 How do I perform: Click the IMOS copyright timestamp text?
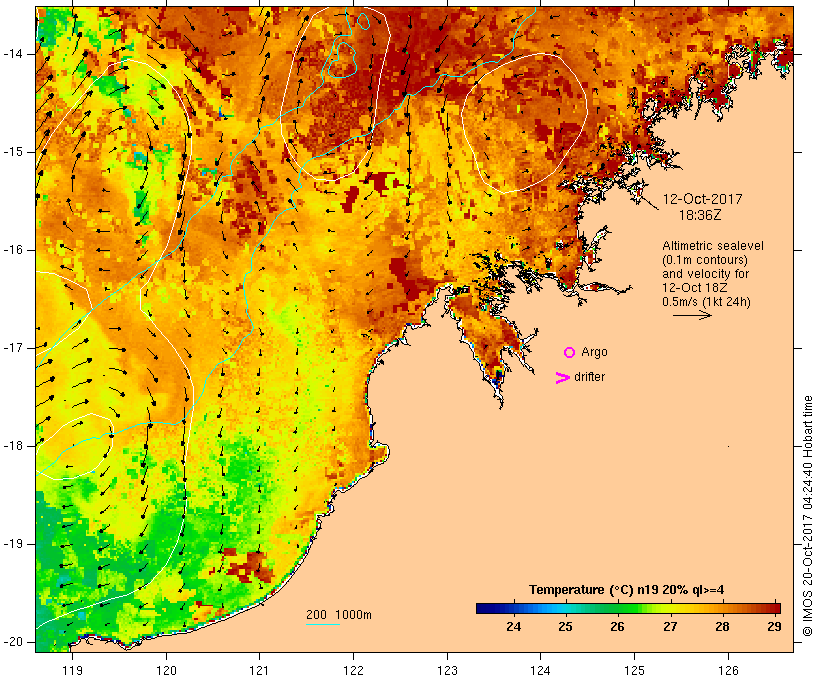point(808,516)
